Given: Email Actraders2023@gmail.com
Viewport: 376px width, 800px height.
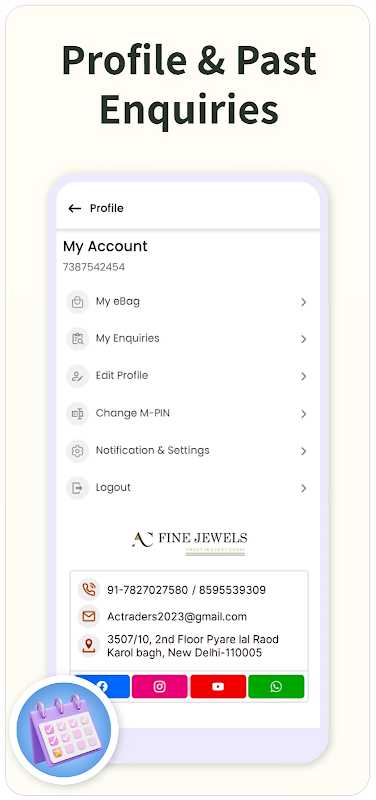Looking at the screenshot, I should click(177, 616).
